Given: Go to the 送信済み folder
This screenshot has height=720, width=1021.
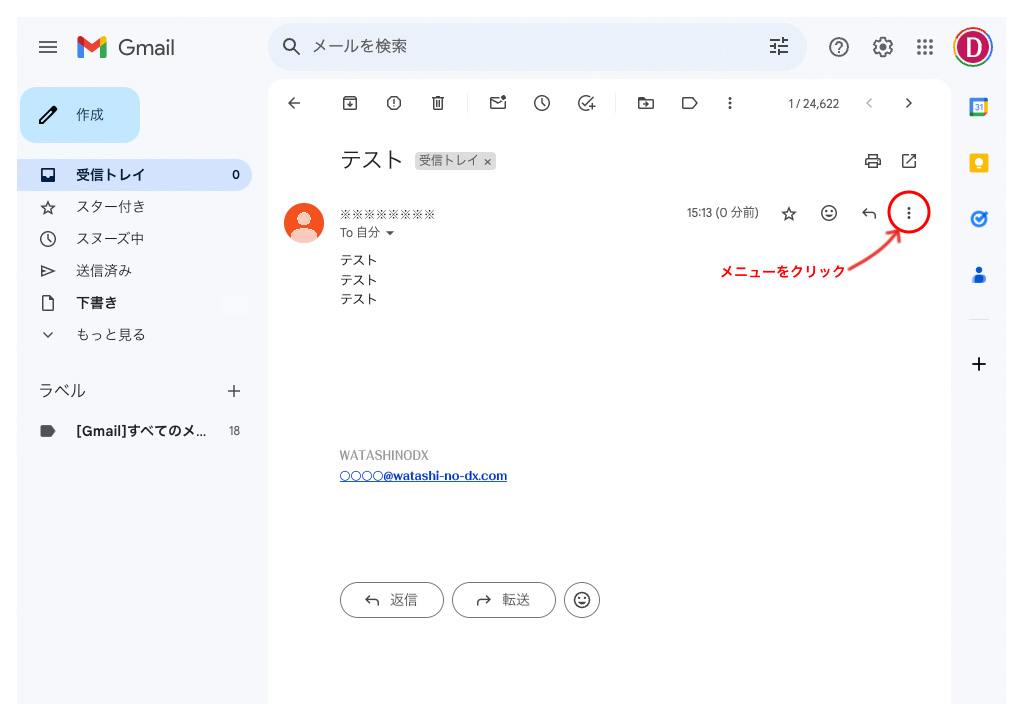Looking at the screenshot, I should (104, 271).
